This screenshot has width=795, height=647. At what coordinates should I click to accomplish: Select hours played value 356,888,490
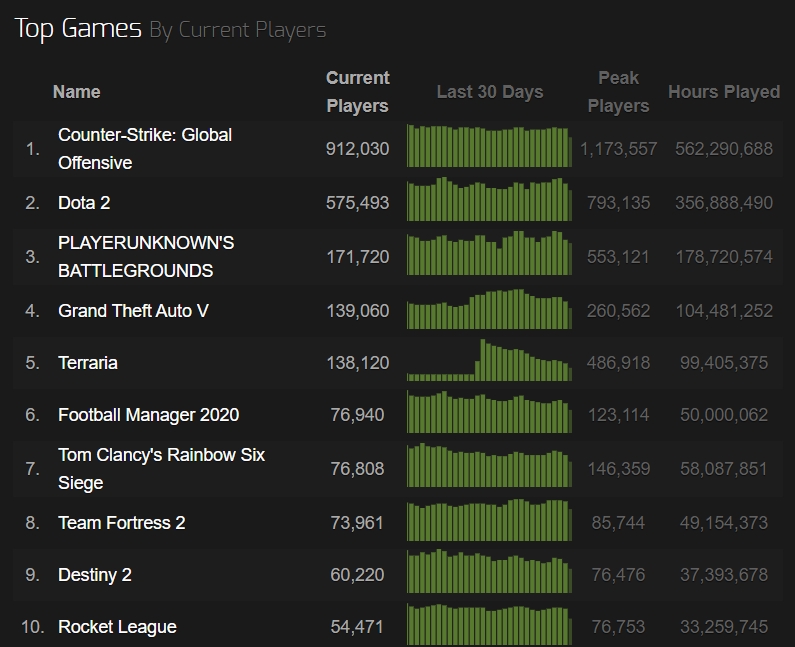[x=724, y=203]
